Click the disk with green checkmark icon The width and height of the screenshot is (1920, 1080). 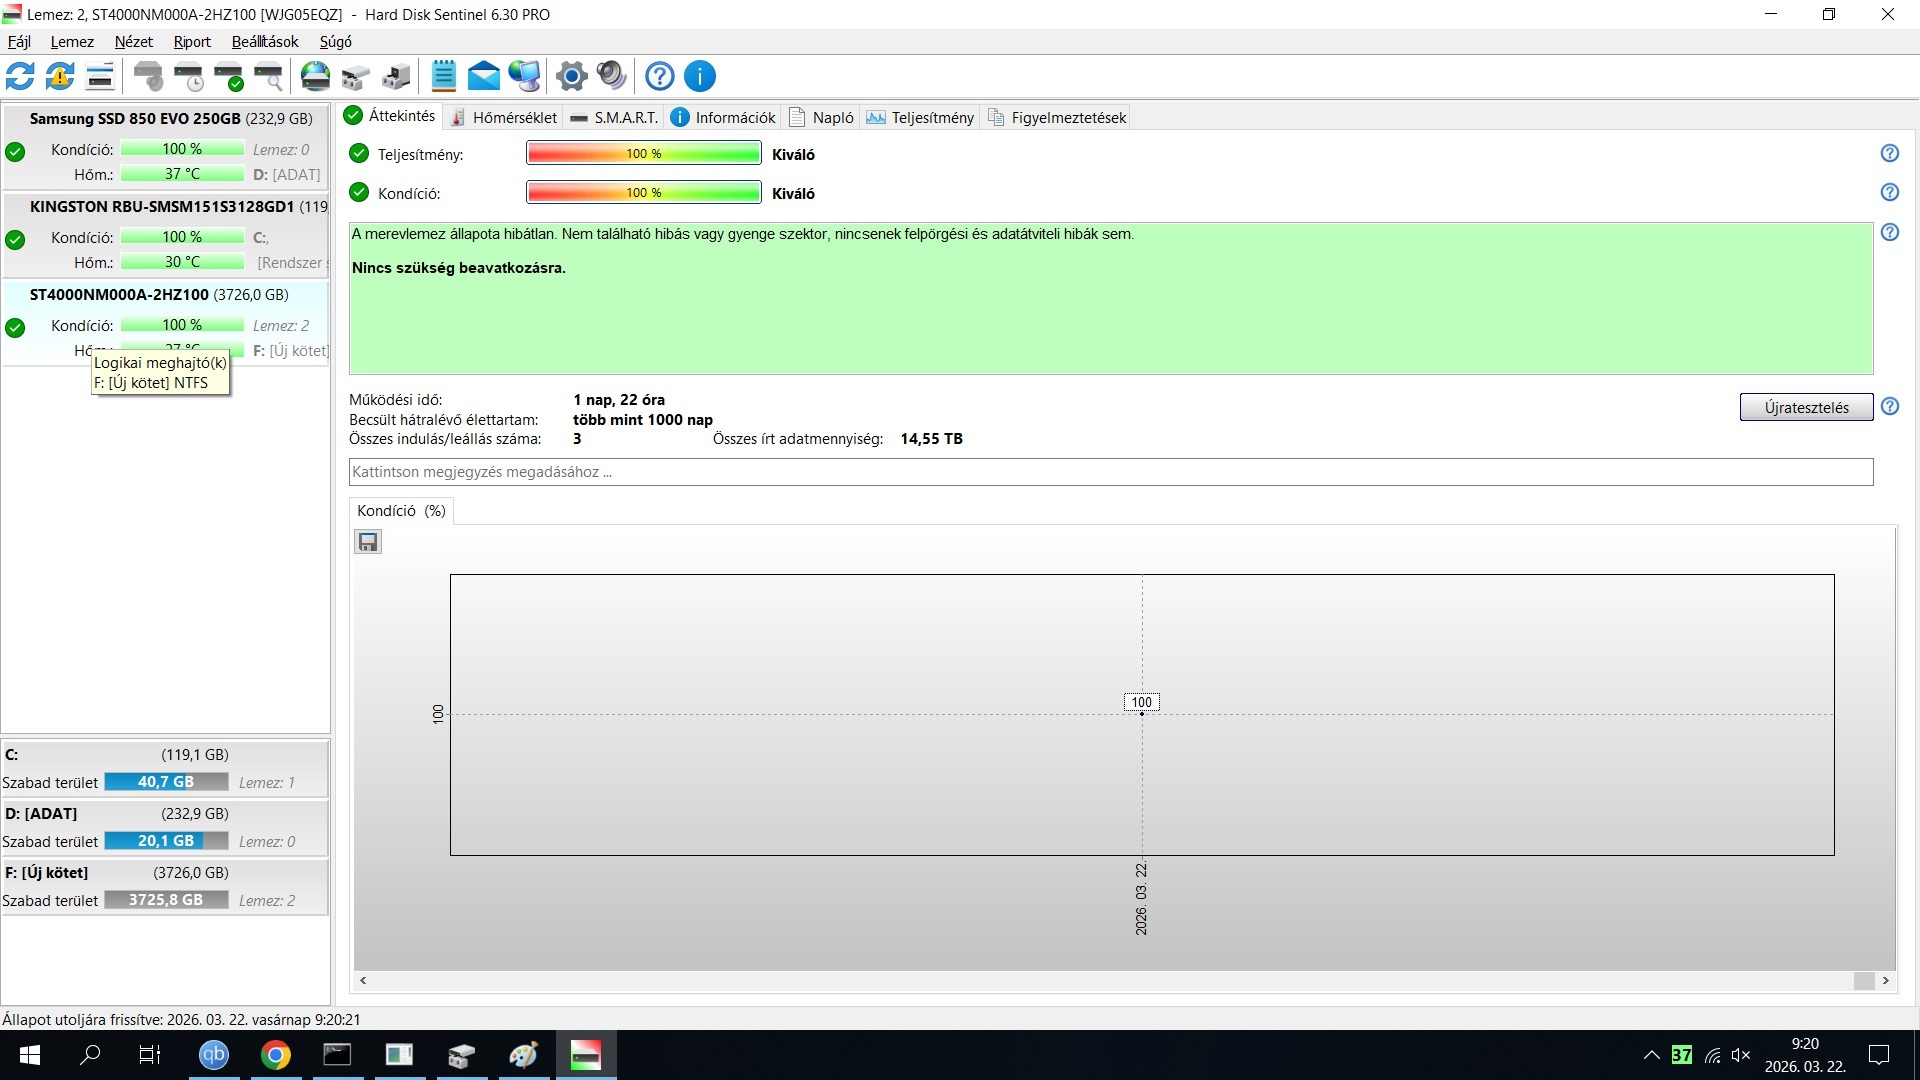[x=229, y=76]
